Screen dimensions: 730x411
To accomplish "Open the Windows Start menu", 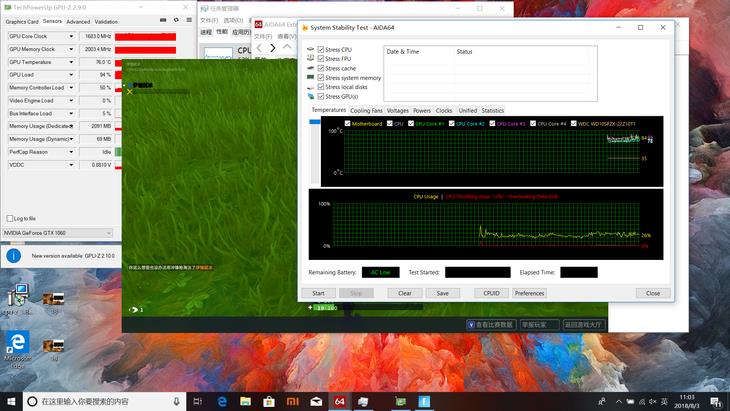I will coord(10,401).
